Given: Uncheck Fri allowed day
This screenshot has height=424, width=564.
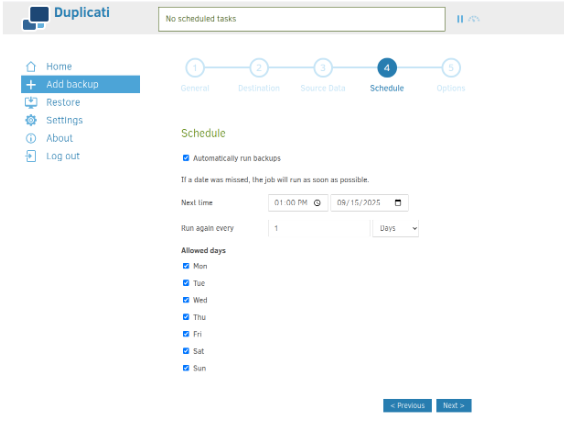Looking at the screenshot, I should (186, 334).
